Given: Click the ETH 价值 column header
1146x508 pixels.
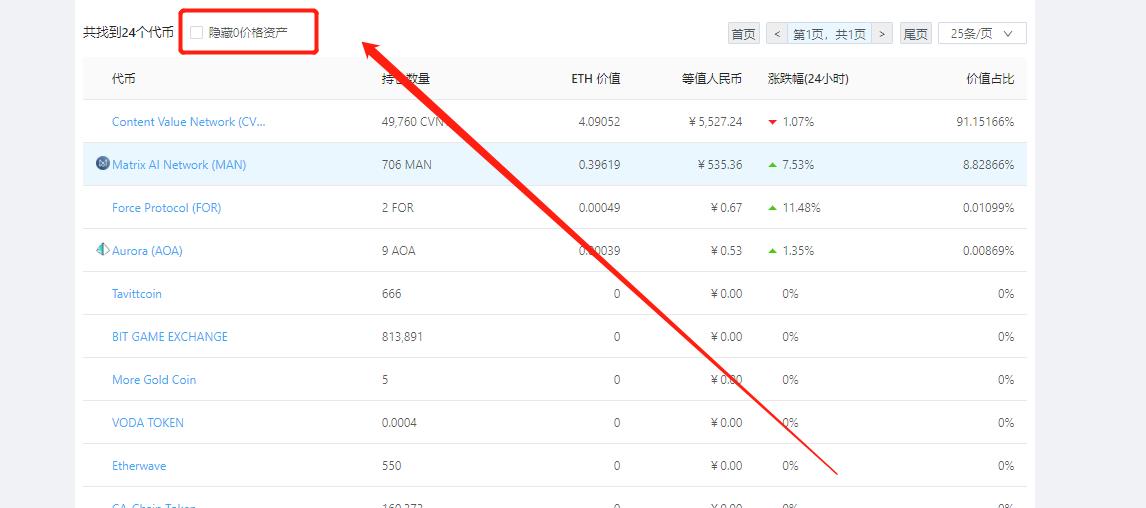Looking at the screenshot, I should click(596, 79).
